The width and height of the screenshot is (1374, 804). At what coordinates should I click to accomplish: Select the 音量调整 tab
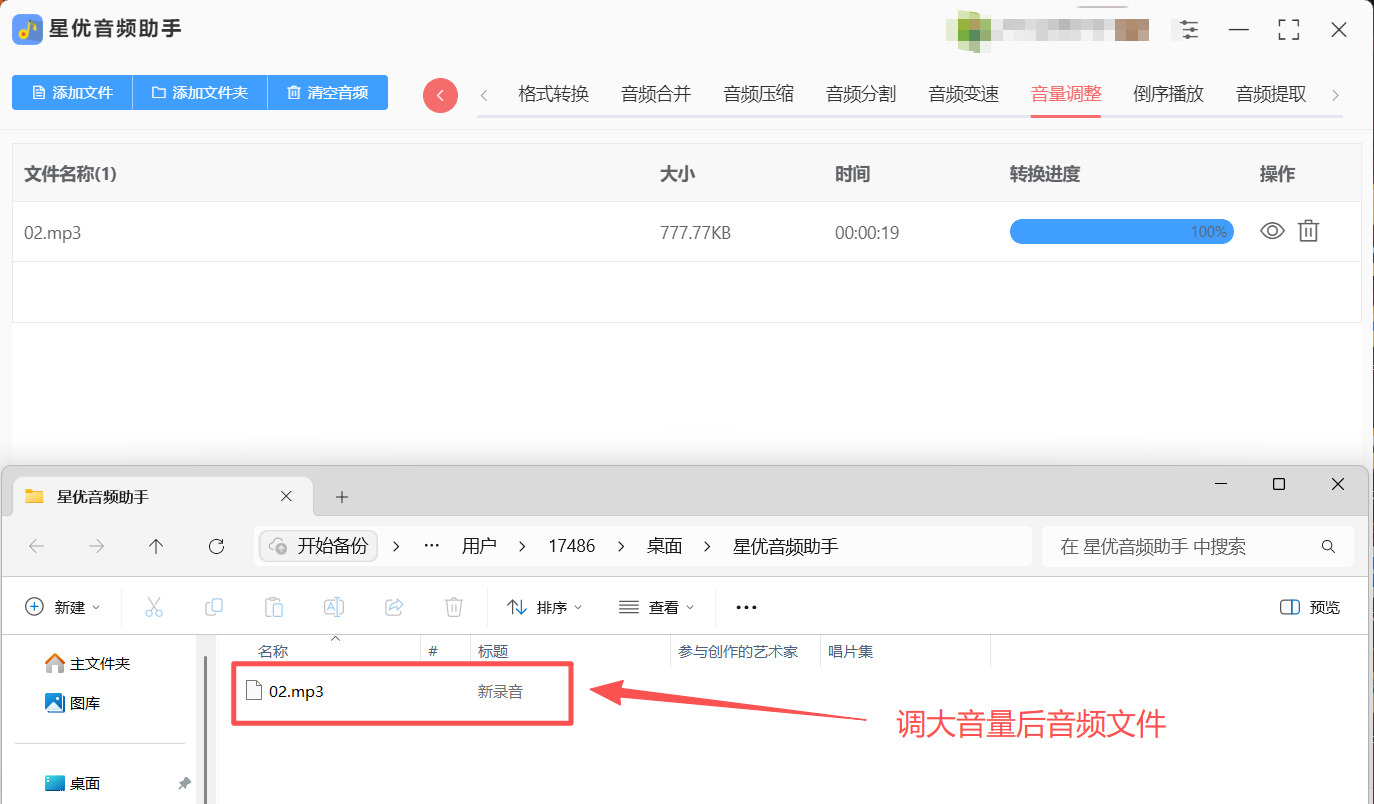point(1066,95)
